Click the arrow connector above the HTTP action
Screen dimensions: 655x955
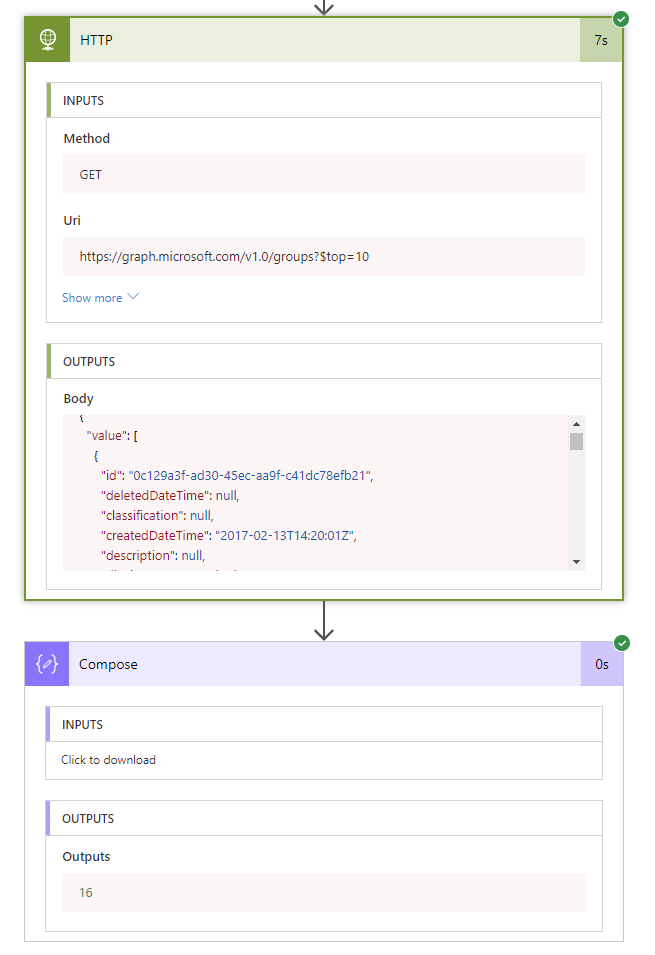(323, 7)
